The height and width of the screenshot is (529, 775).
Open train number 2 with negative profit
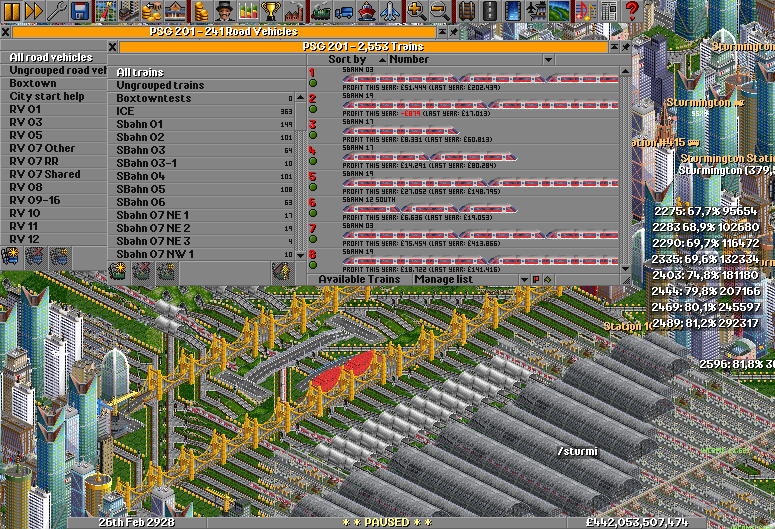coord(463,104)
